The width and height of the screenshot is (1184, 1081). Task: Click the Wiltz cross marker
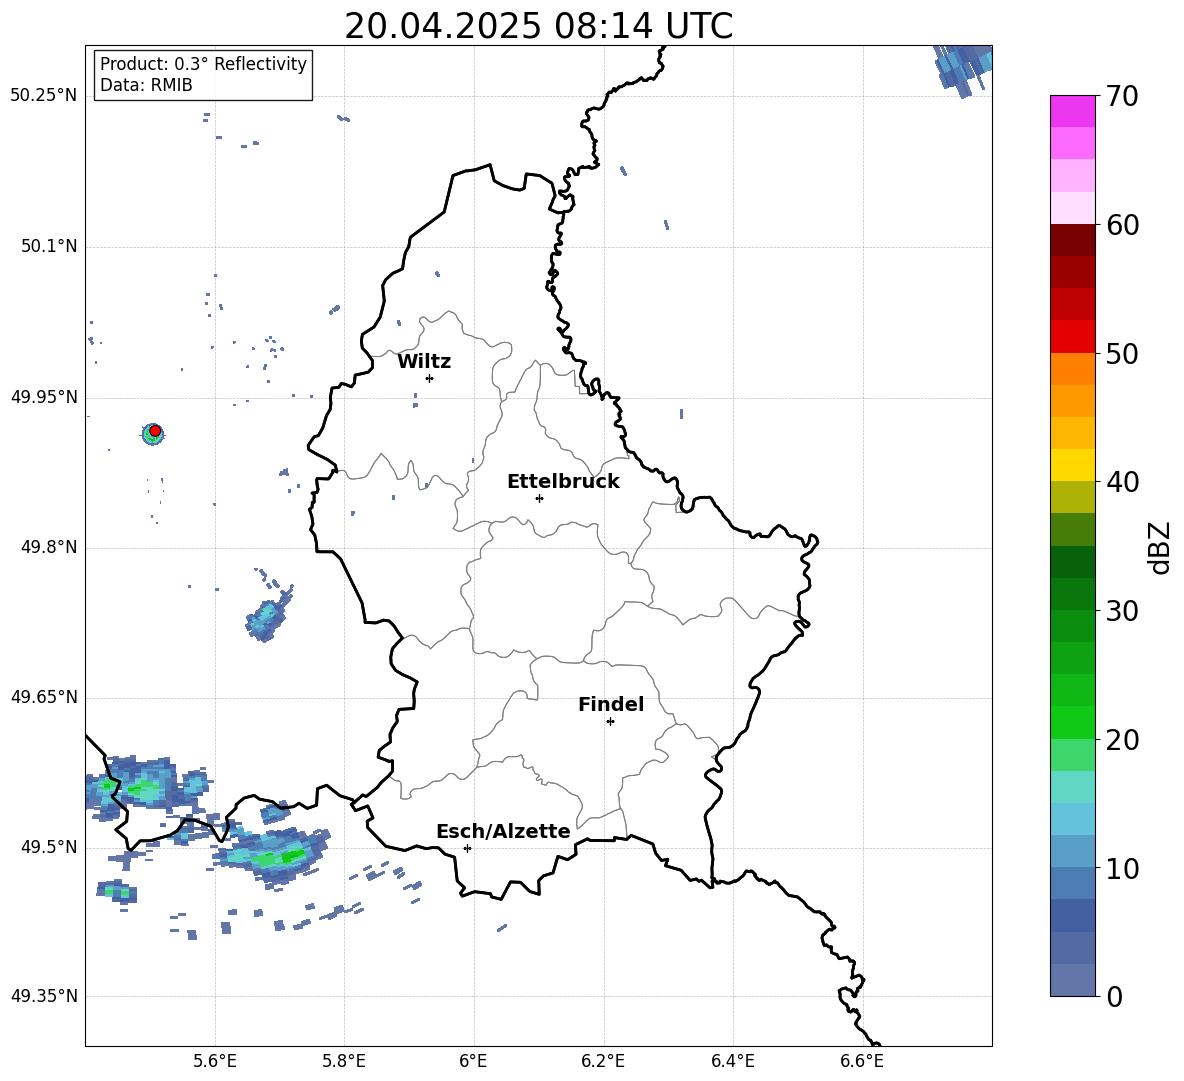(429, 378)
